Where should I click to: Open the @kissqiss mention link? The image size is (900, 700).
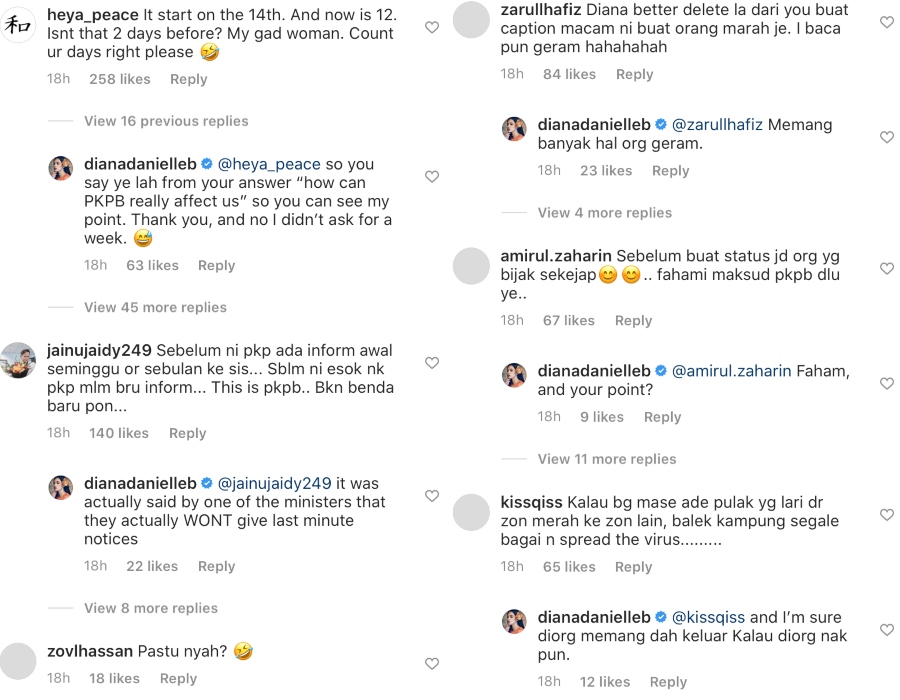pyautogui.click(x=708, y=617)
